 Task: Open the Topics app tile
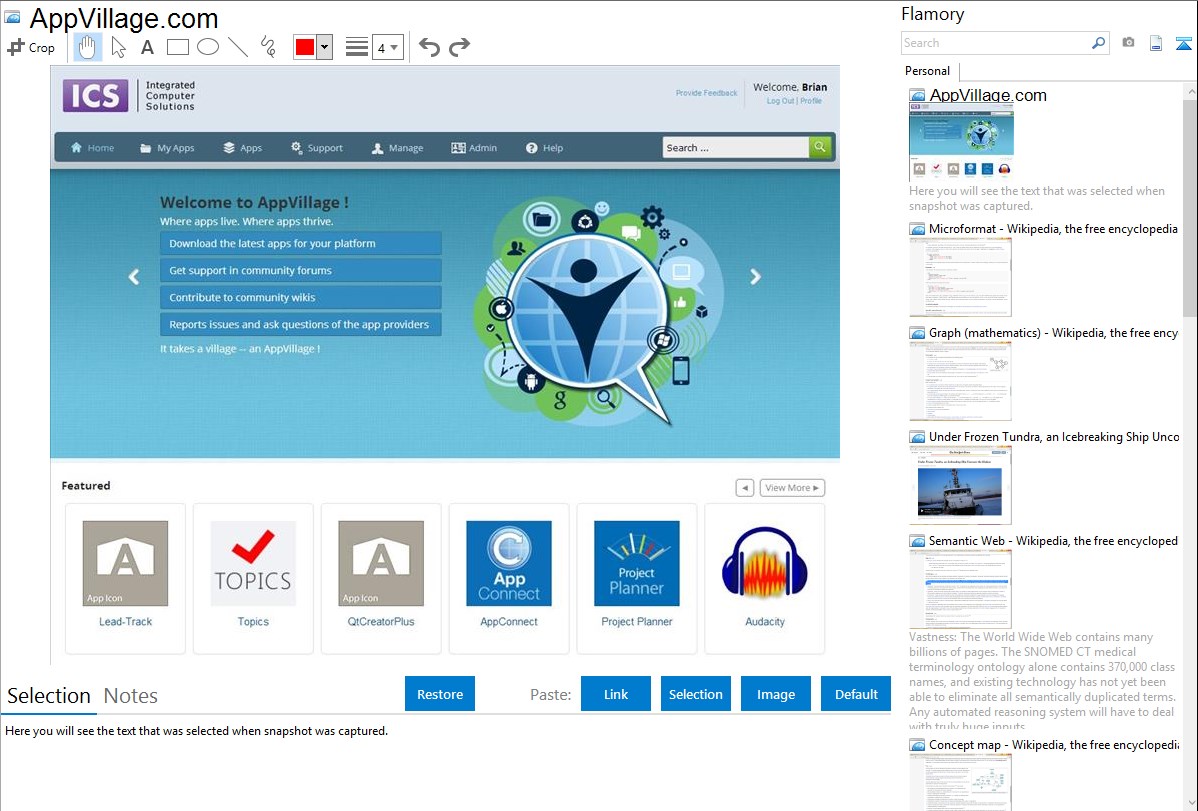(x=253, y=579)
